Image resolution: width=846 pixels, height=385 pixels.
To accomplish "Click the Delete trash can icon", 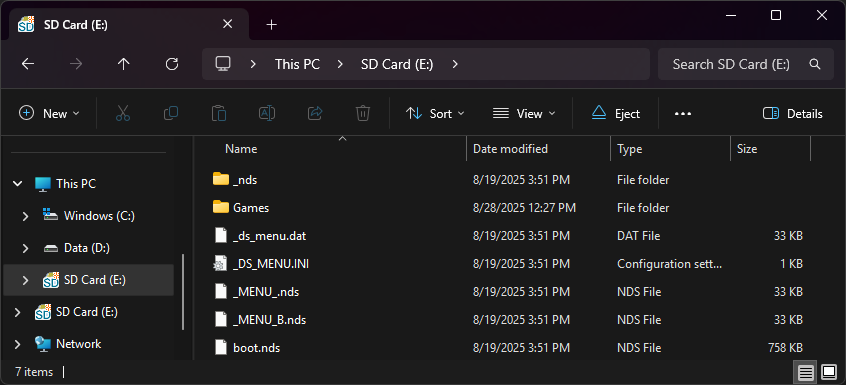I will pyautogui.click(x=363, y=114).
